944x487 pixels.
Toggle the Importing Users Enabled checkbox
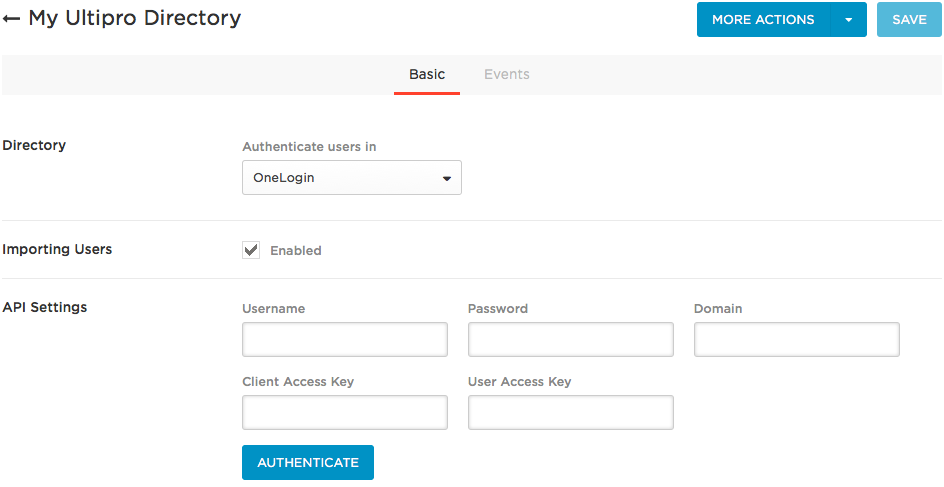tap(251, 250)
